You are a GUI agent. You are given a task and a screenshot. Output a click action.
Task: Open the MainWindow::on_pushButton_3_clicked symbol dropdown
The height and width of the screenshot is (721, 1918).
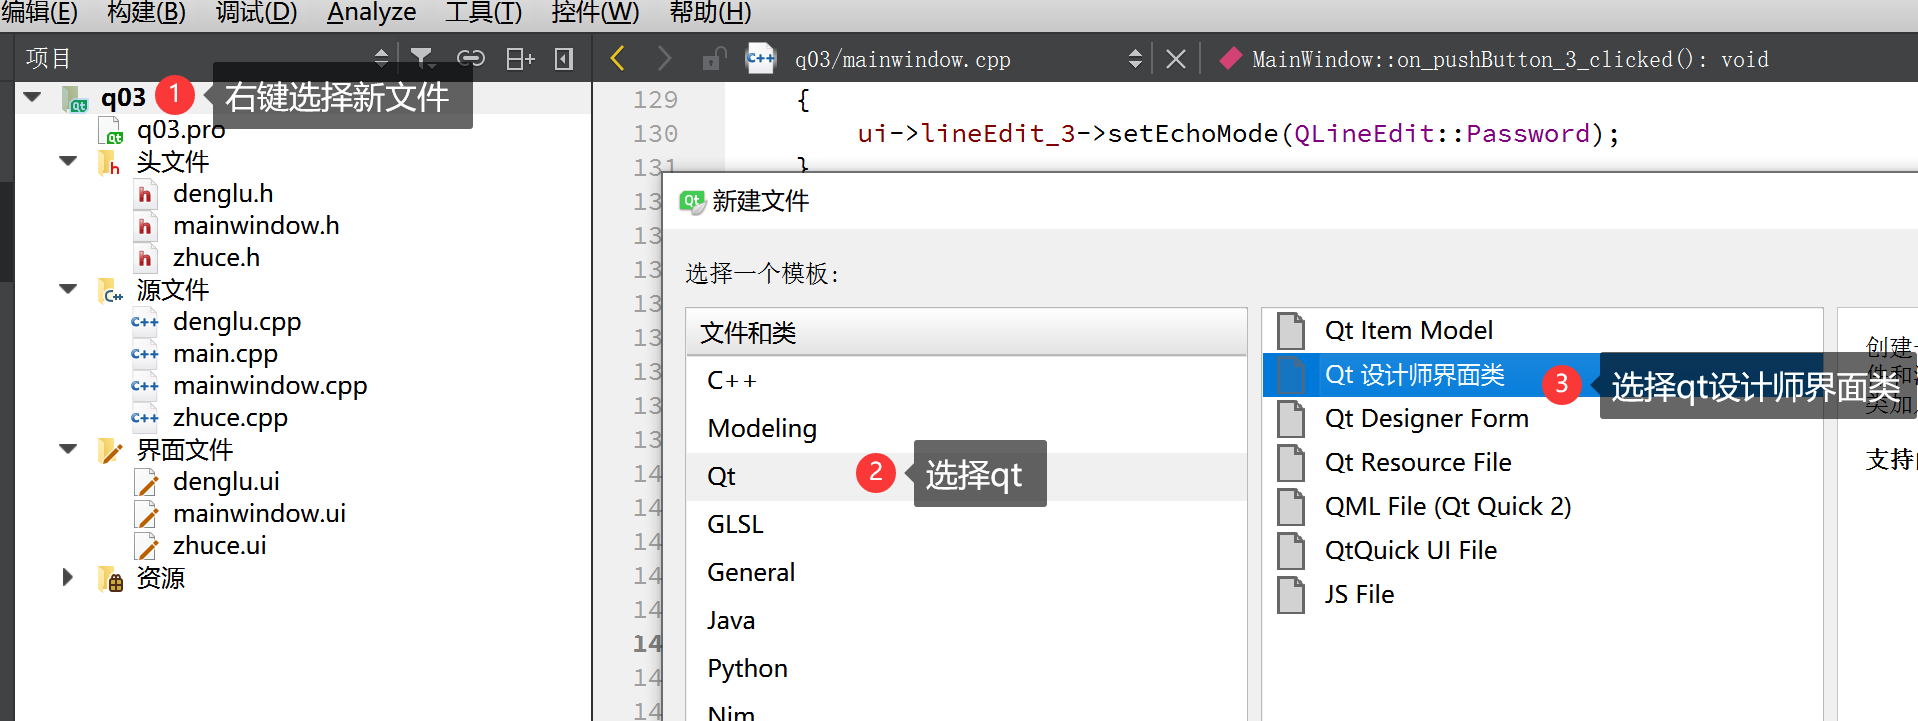[x=1509, y=59]
